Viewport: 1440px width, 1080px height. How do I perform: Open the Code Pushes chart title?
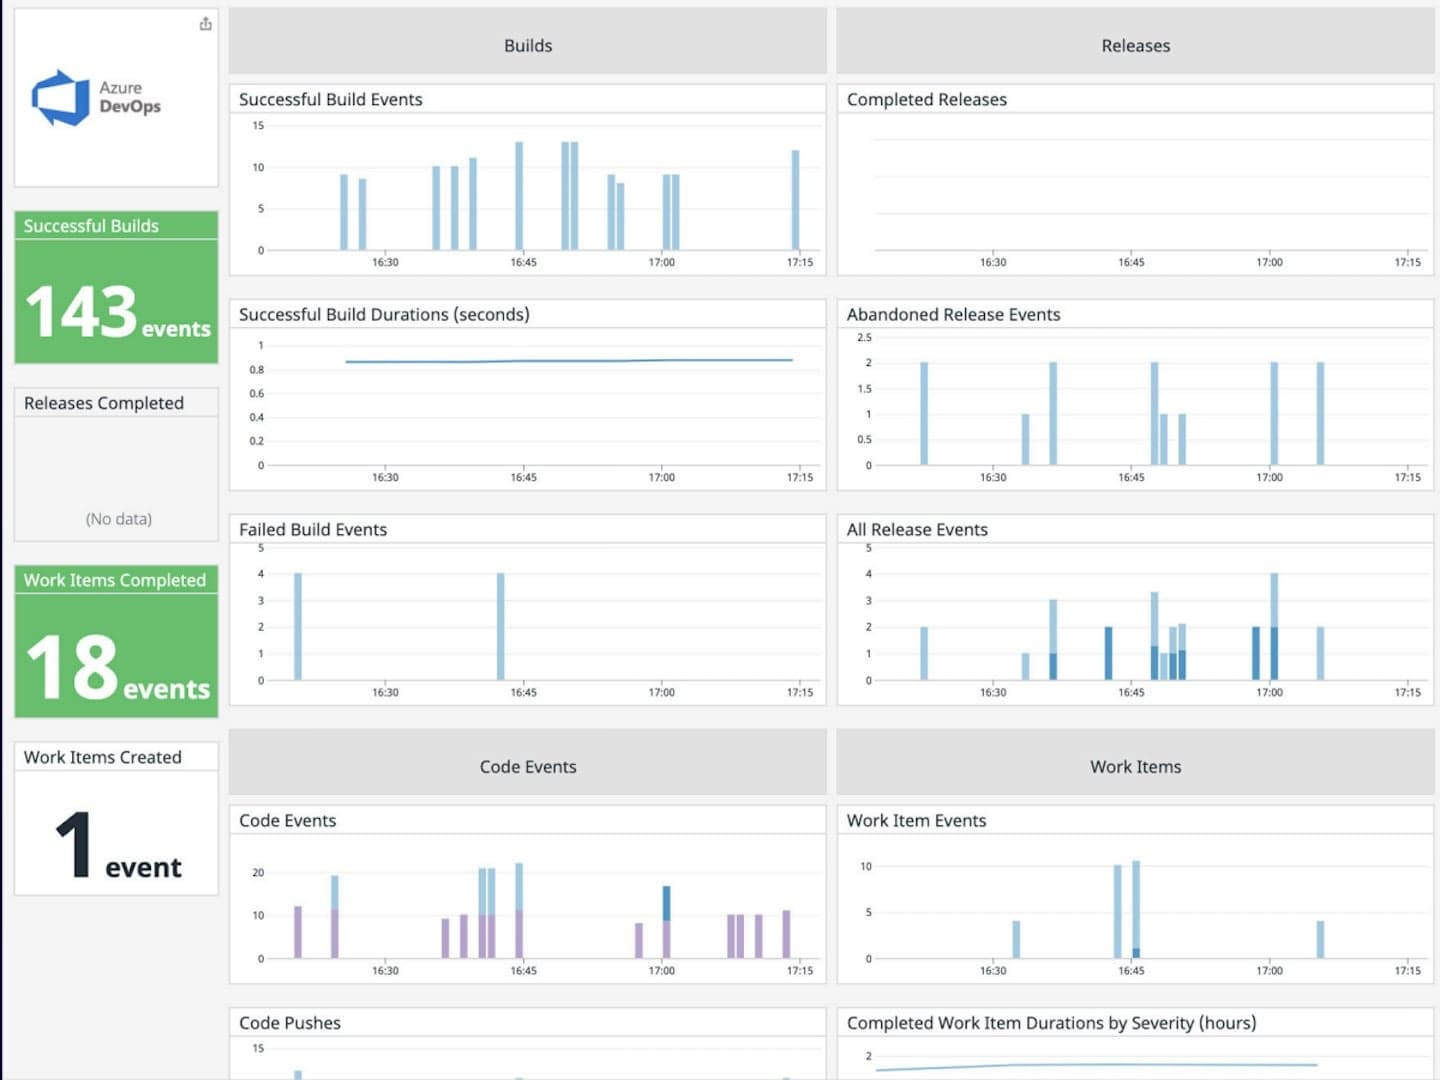click(289, 1022)
